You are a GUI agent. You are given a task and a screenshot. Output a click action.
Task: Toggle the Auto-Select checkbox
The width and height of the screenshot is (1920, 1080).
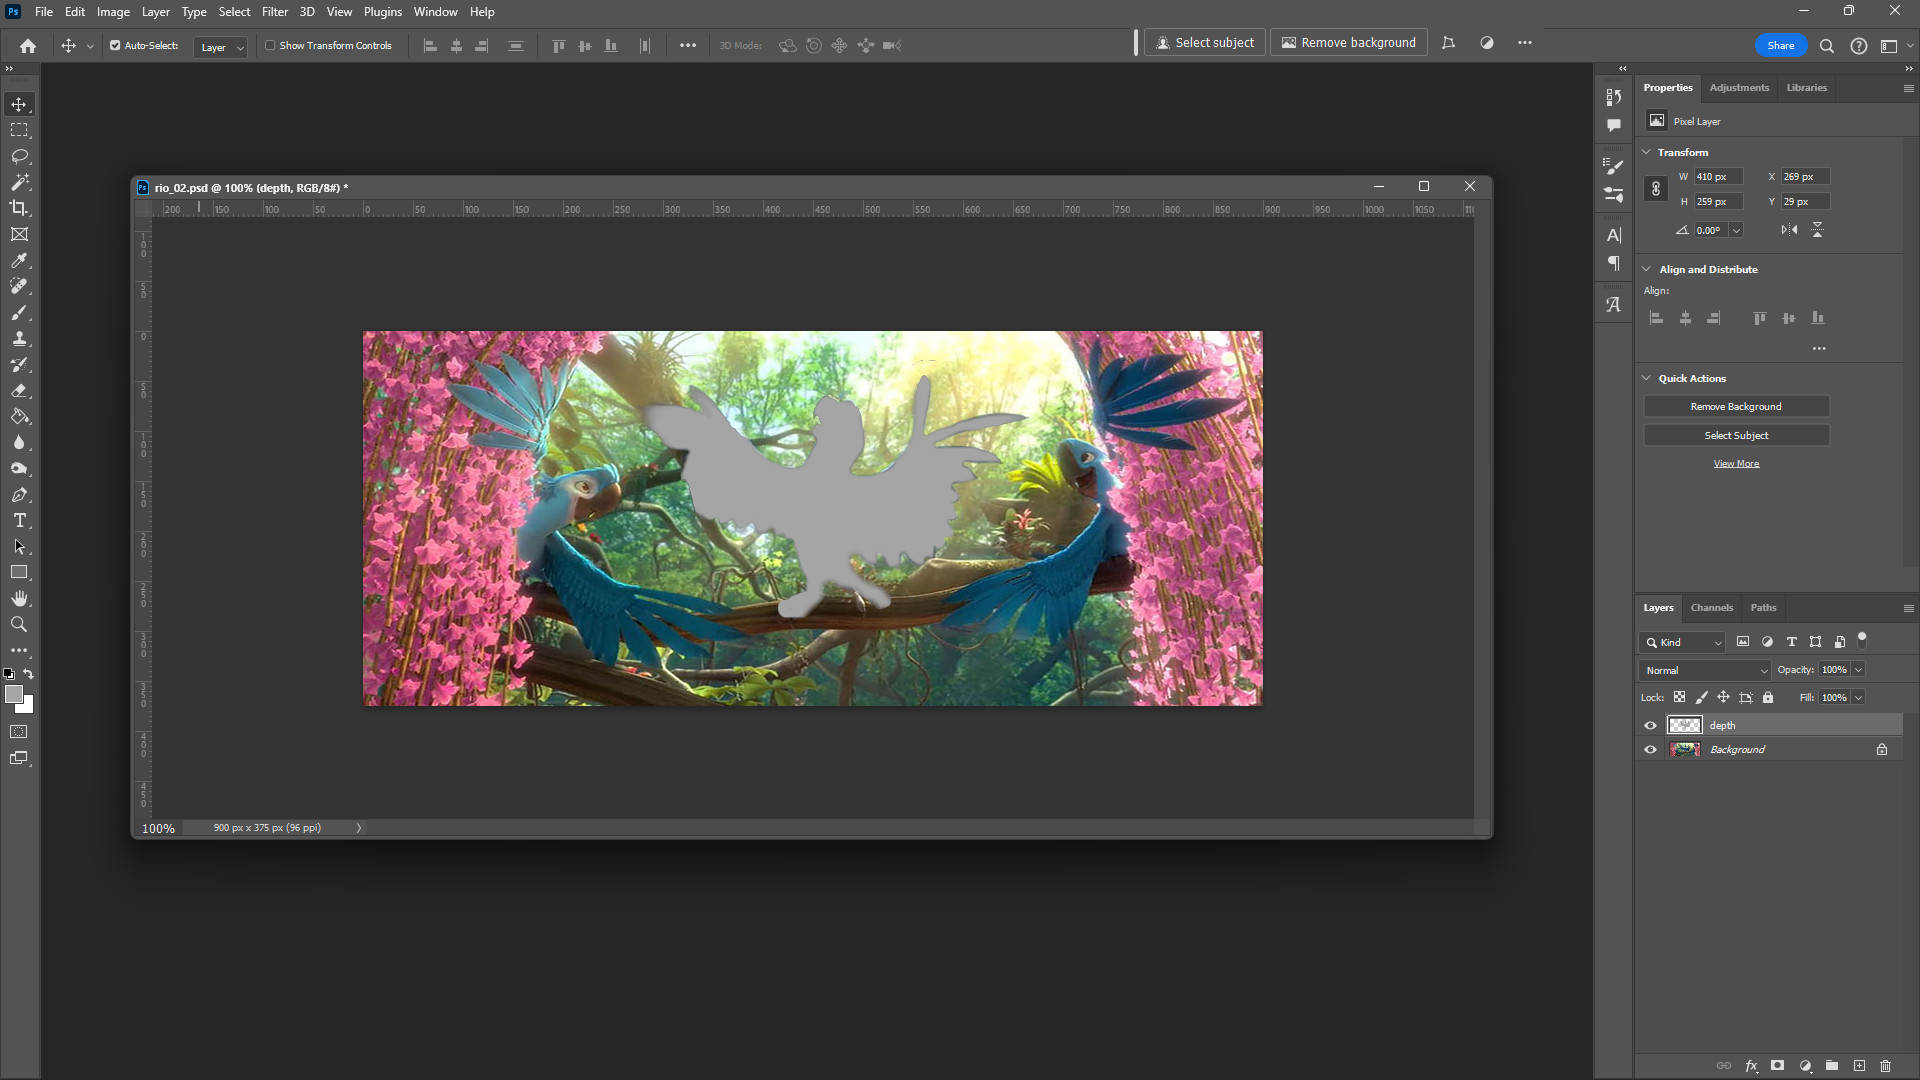115,46
